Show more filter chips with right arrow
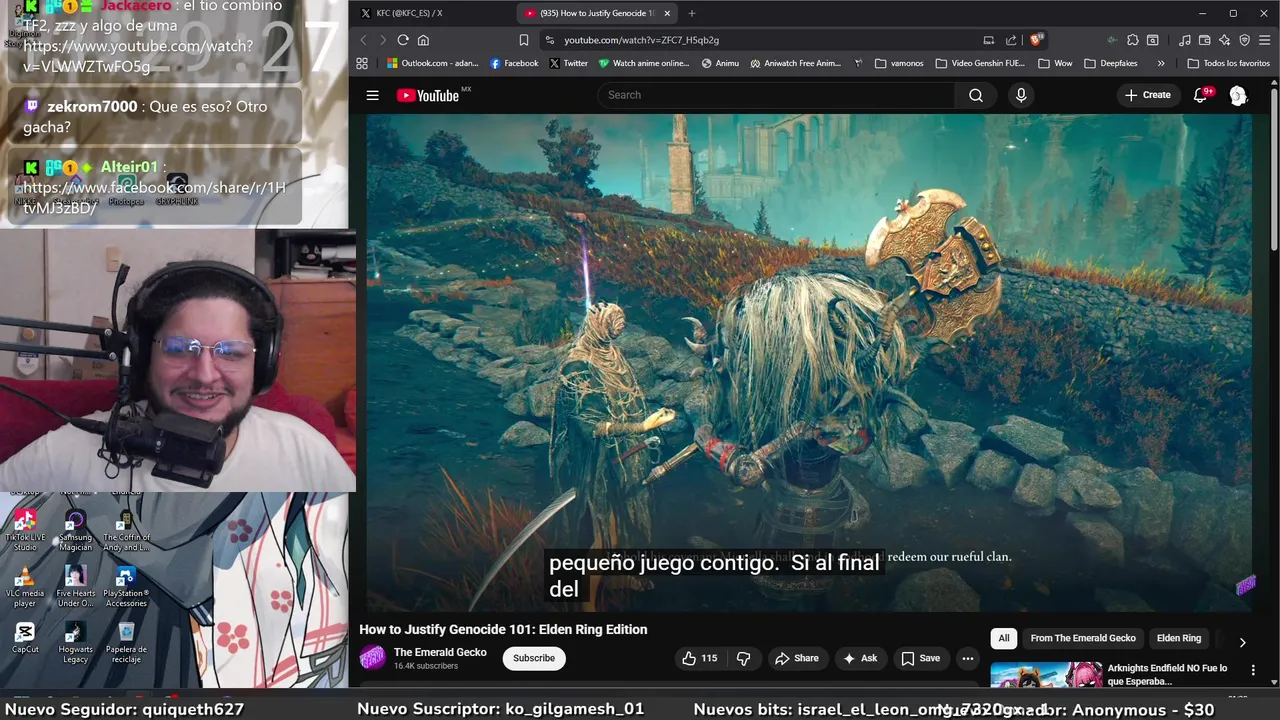The image size is (1280, 720). (x=1242, y=642)
